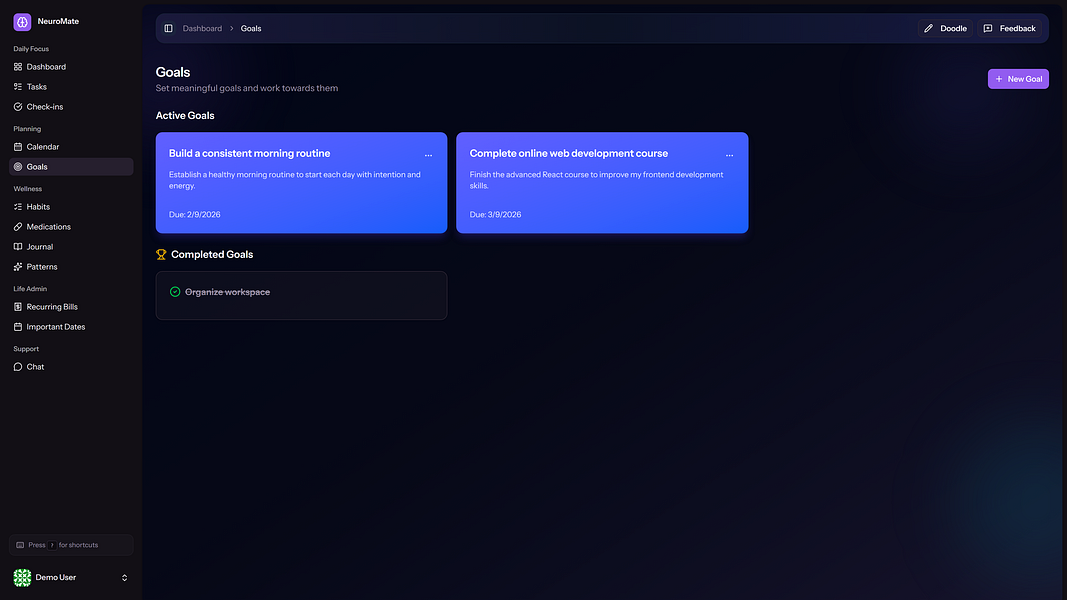Open Dashboard in the sidebar
Viewport: 1067px width, 600px height.
pyautogui.click(x=71, y=67)
